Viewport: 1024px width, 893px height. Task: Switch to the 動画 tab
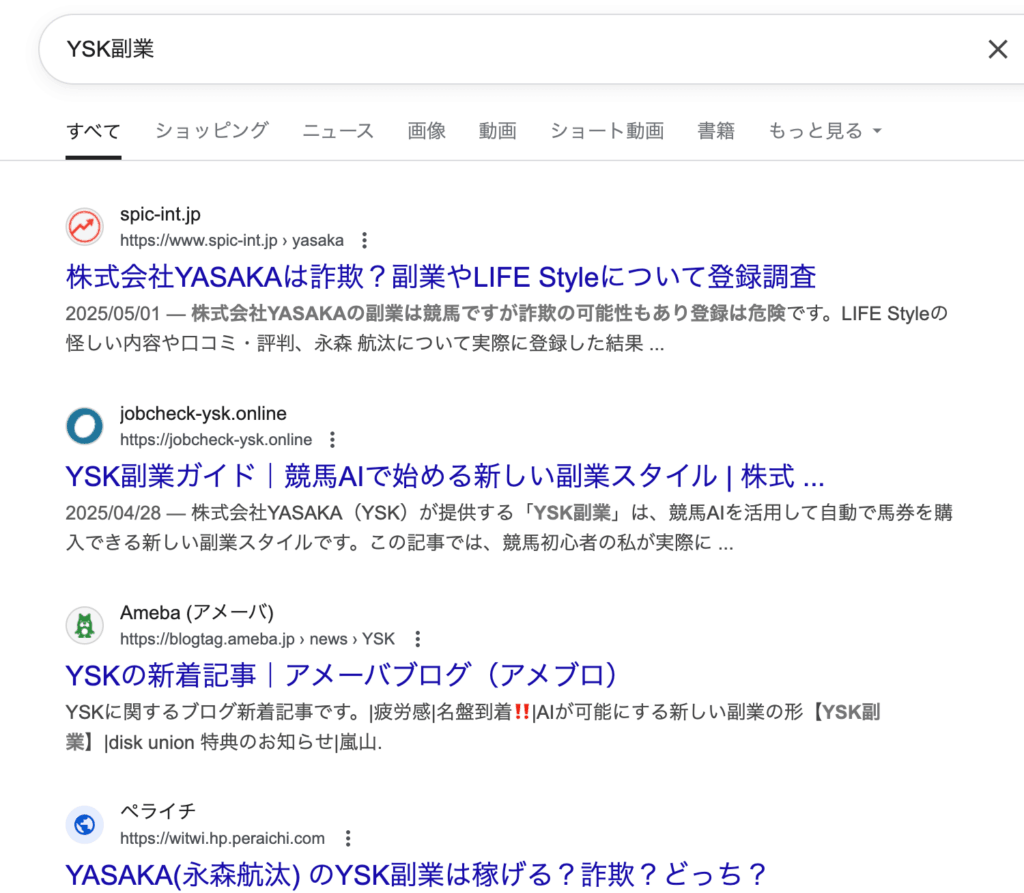click(498, 131)
